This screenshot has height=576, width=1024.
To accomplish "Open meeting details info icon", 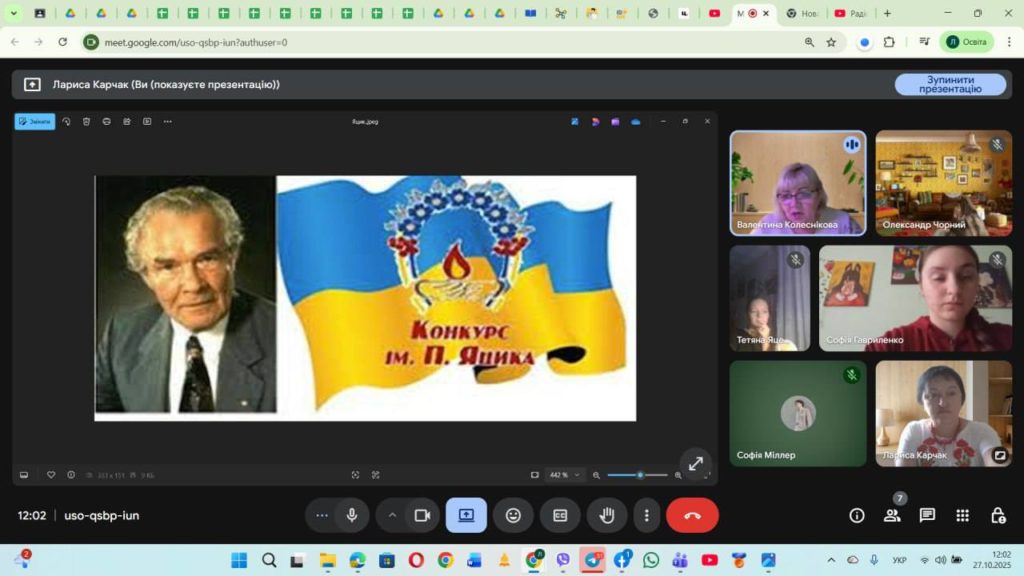I will coord(857,515).
